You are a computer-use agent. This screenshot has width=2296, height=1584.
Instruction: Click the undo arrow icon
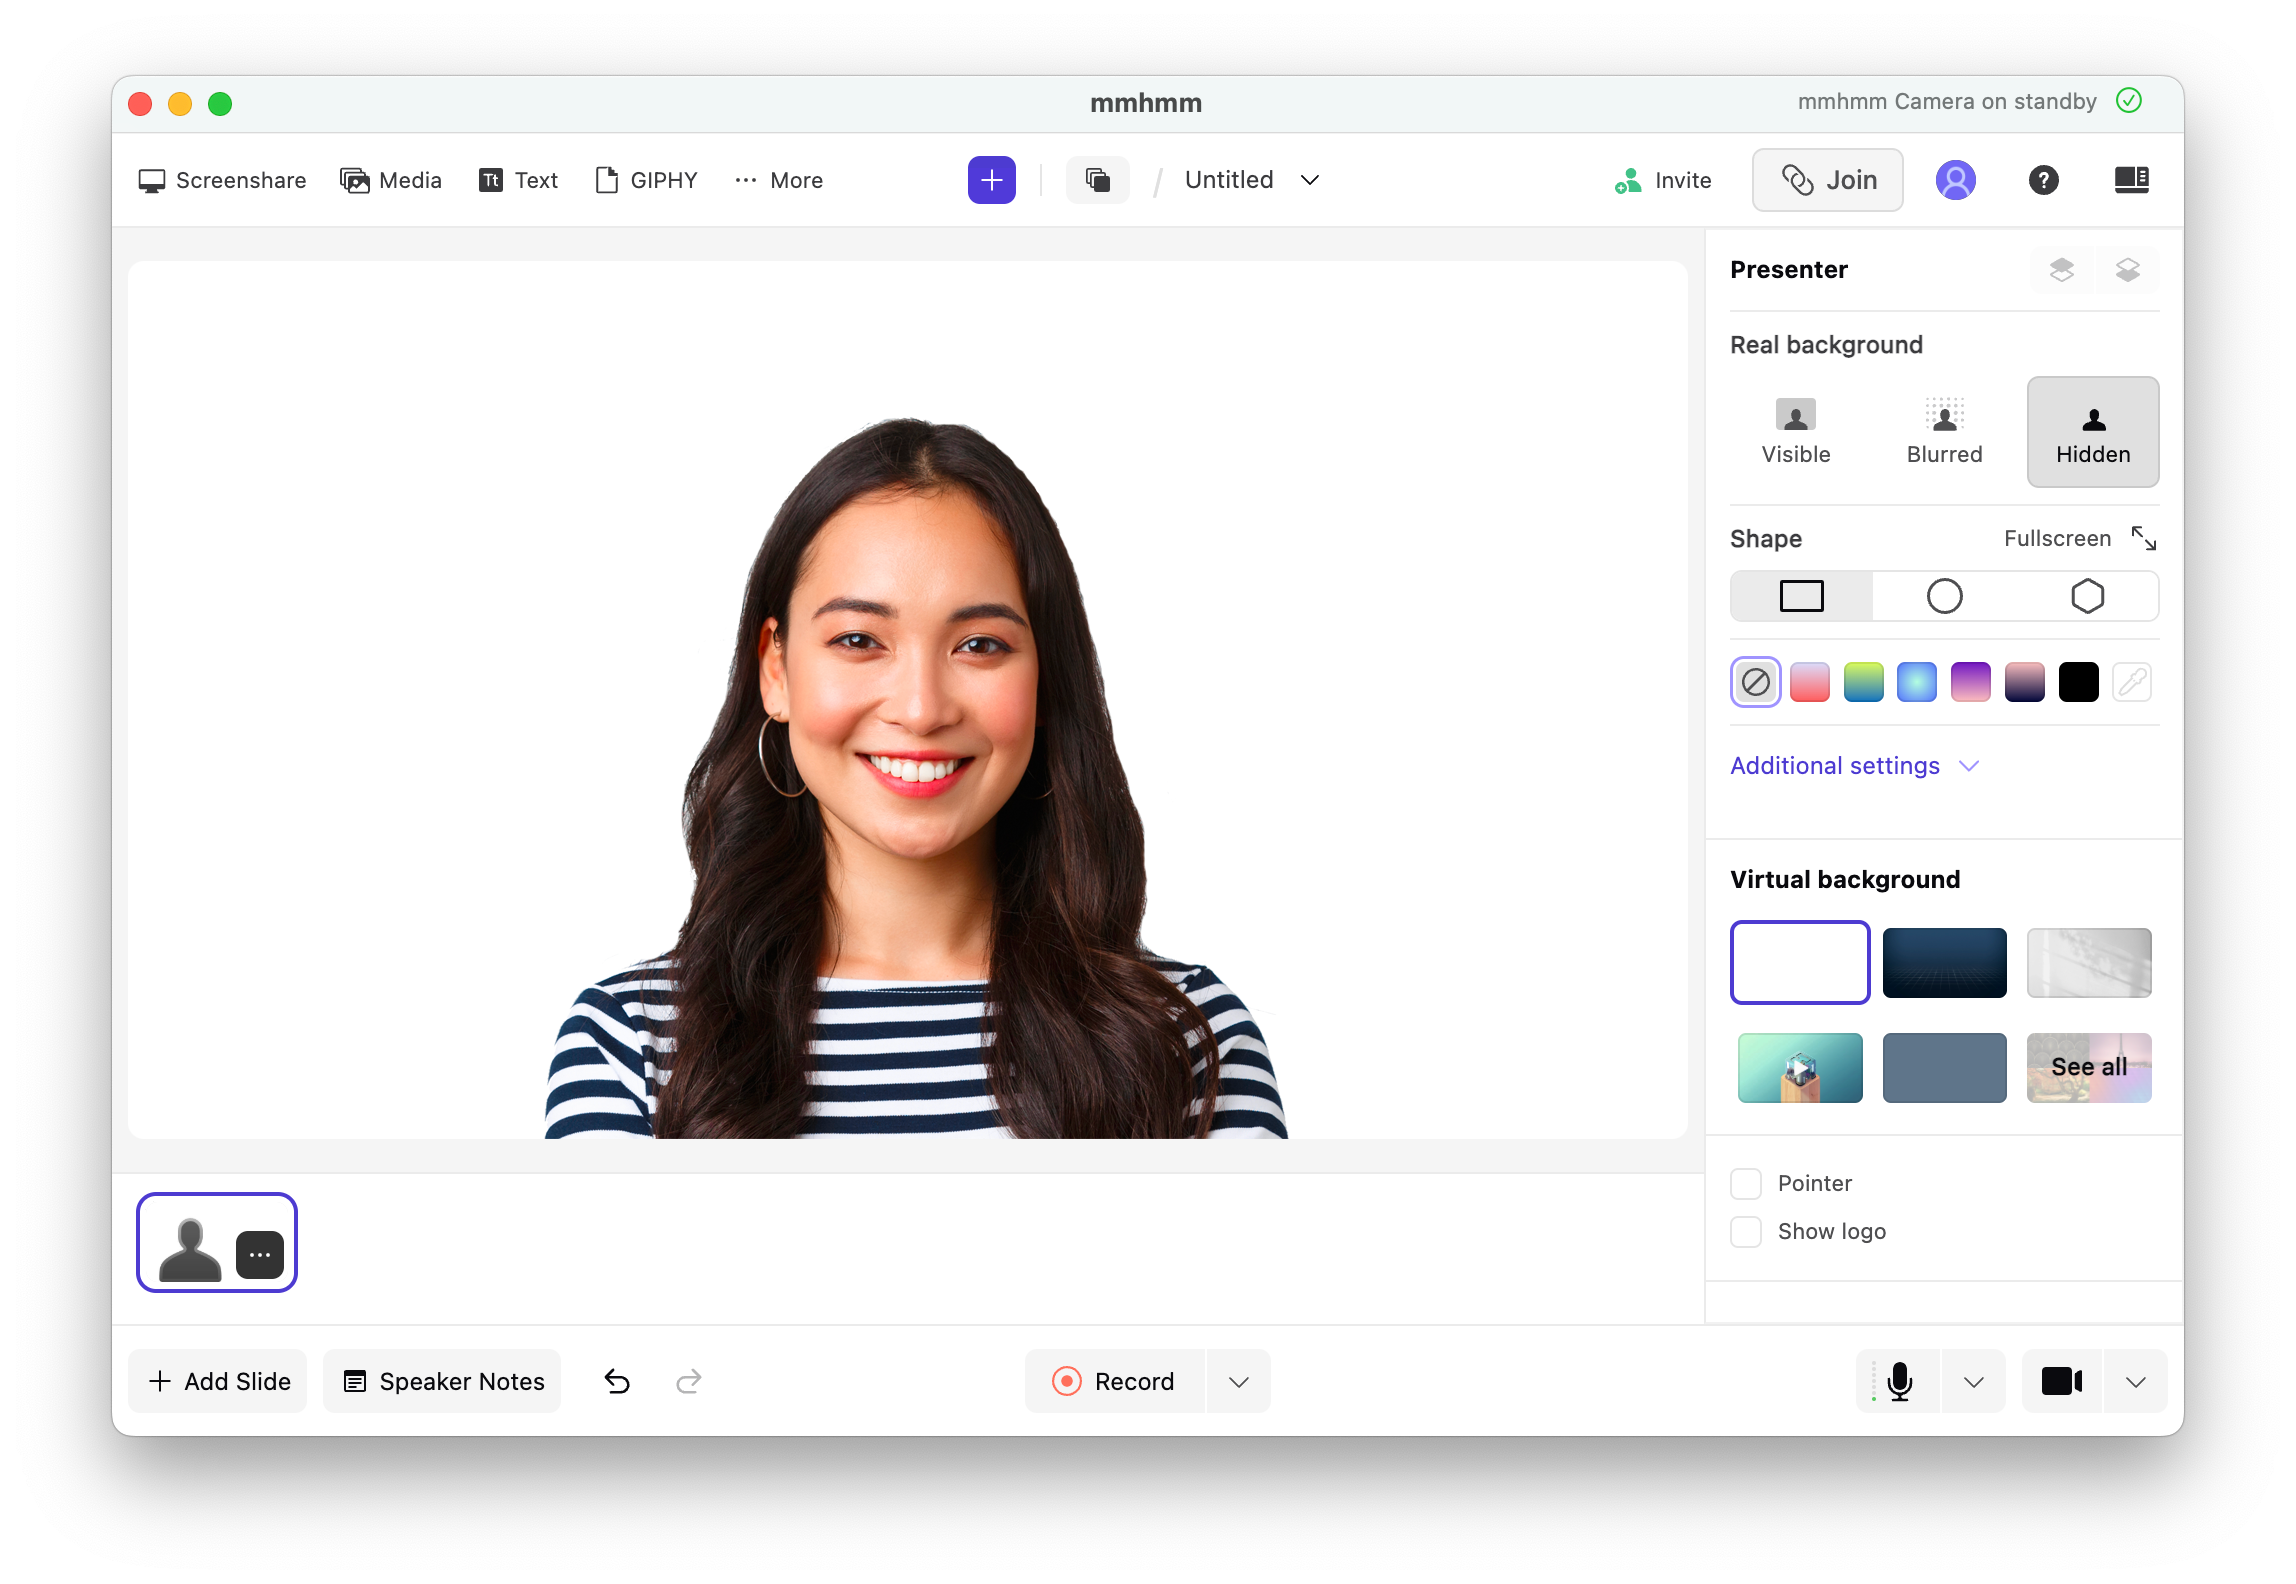click(x=617, y=1381)
